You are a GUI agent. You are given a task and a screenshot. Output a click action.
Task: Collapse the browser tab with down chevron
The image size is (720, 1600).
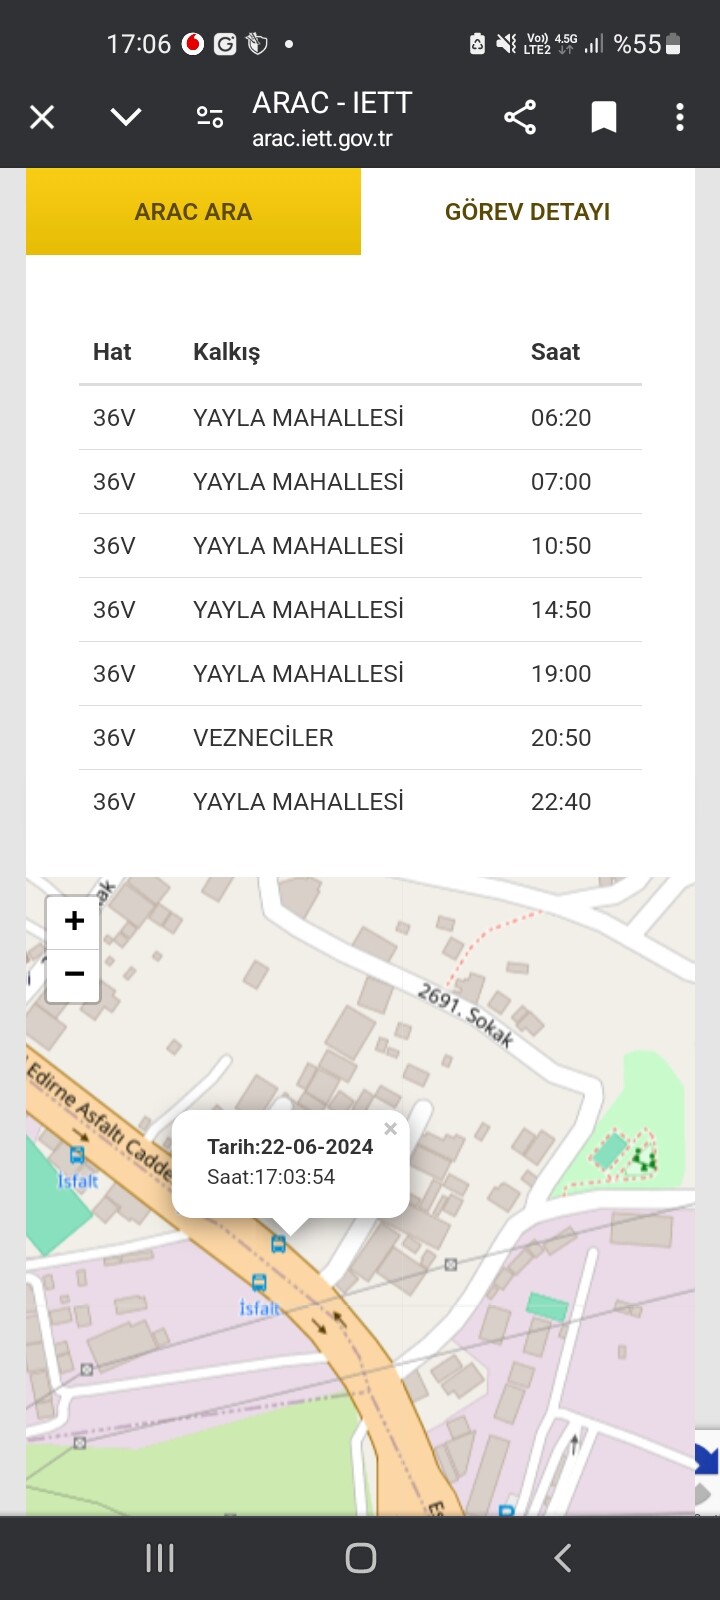[126, 117]
